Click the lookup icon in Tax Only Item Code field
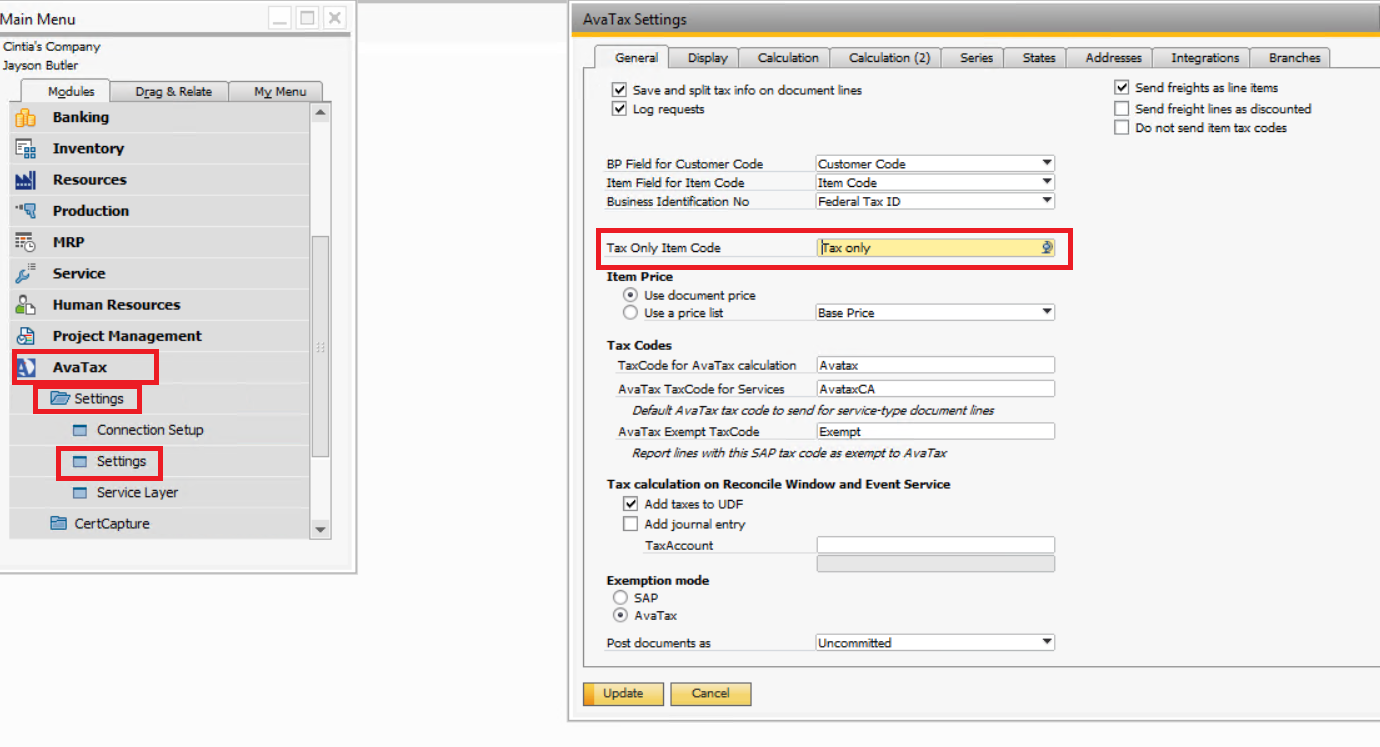Image resolution: width=1380 pixels, height=747 pixels. [1046, 248]
